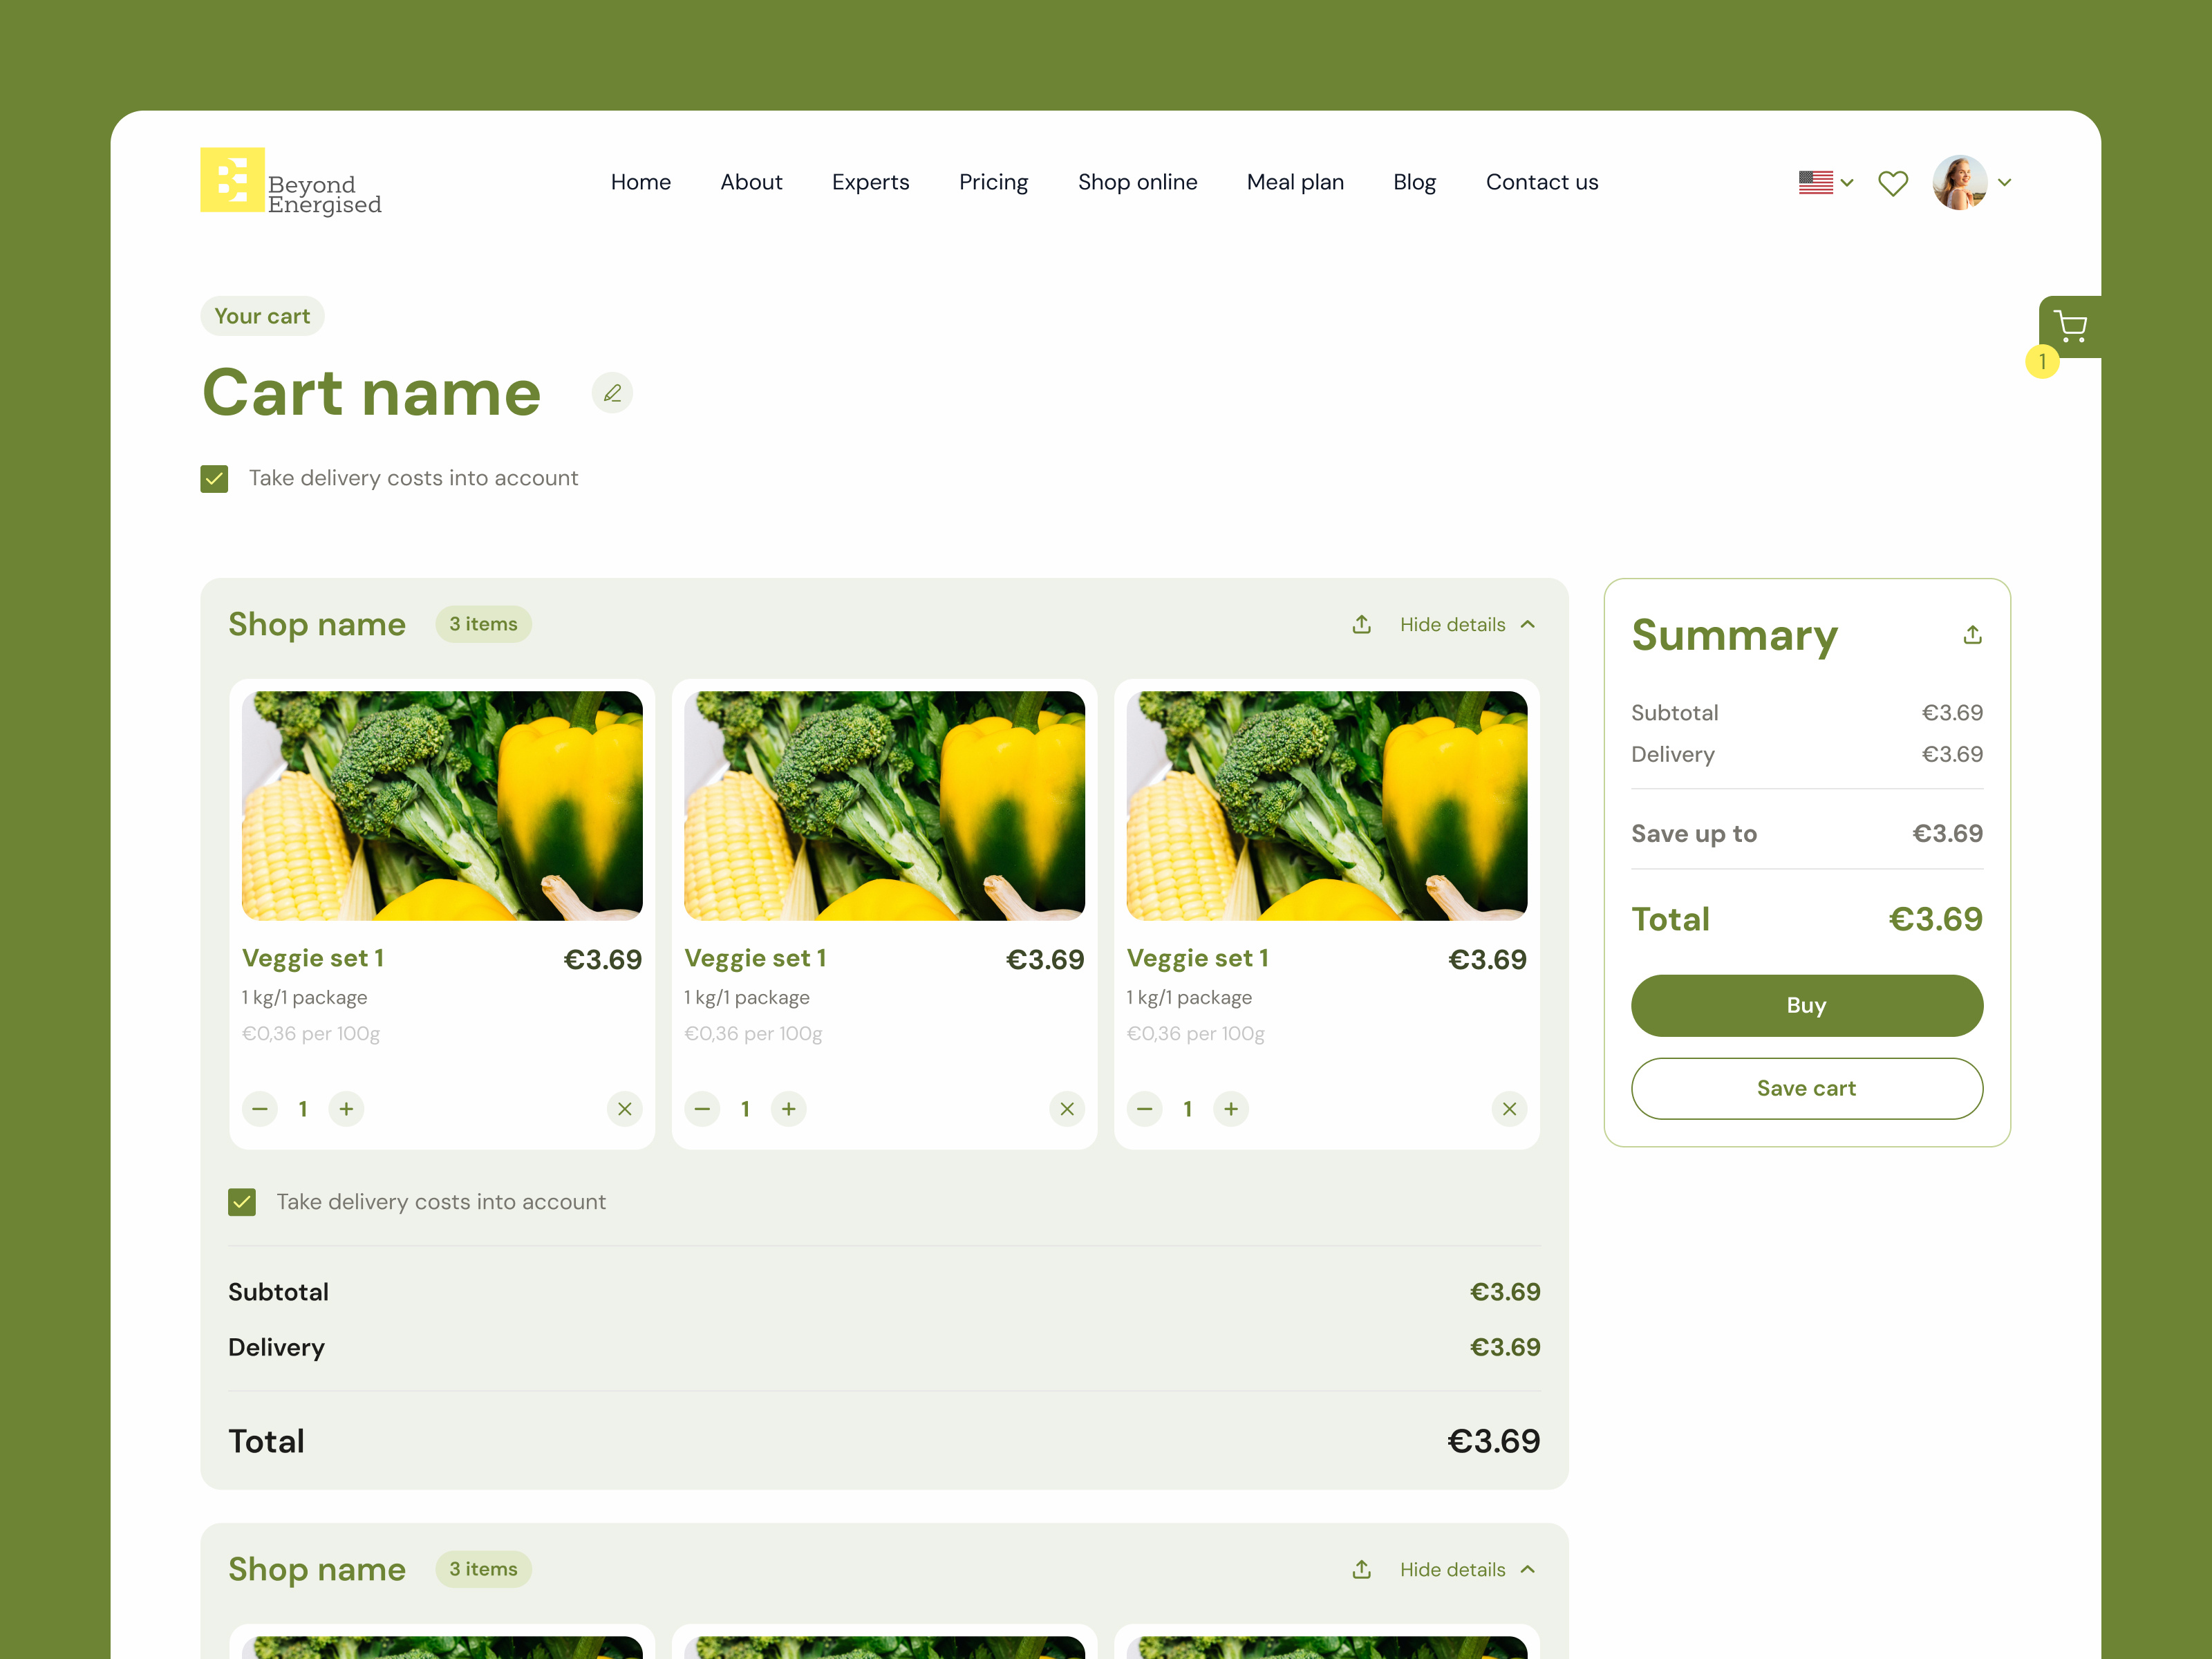Increase quantity of second Veggie set 1
Viewport: 2212px width, 1659px height.
[x=788, y=1108]
